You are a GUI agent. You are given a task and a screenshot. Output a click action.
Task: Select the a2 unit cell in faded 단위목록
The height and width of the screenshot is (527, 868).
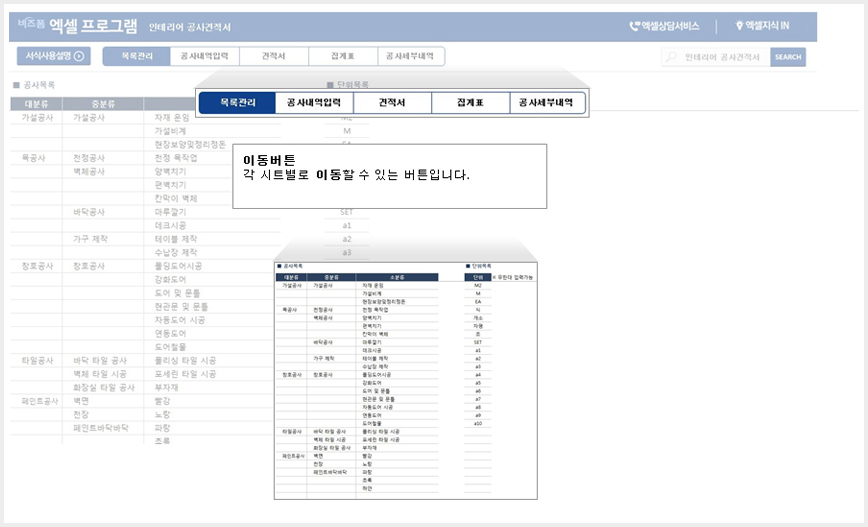tap(347, 239)
